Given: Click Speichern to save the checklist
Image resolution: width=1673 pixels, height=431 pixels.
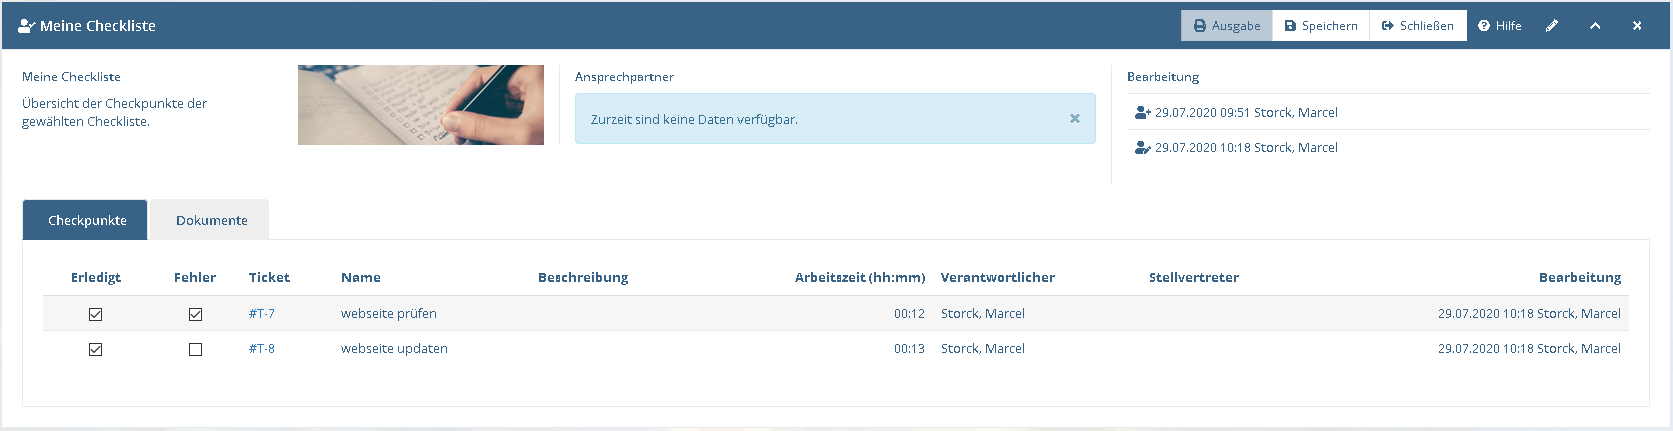Looking at the screenshot, I should pos(1321,26).
